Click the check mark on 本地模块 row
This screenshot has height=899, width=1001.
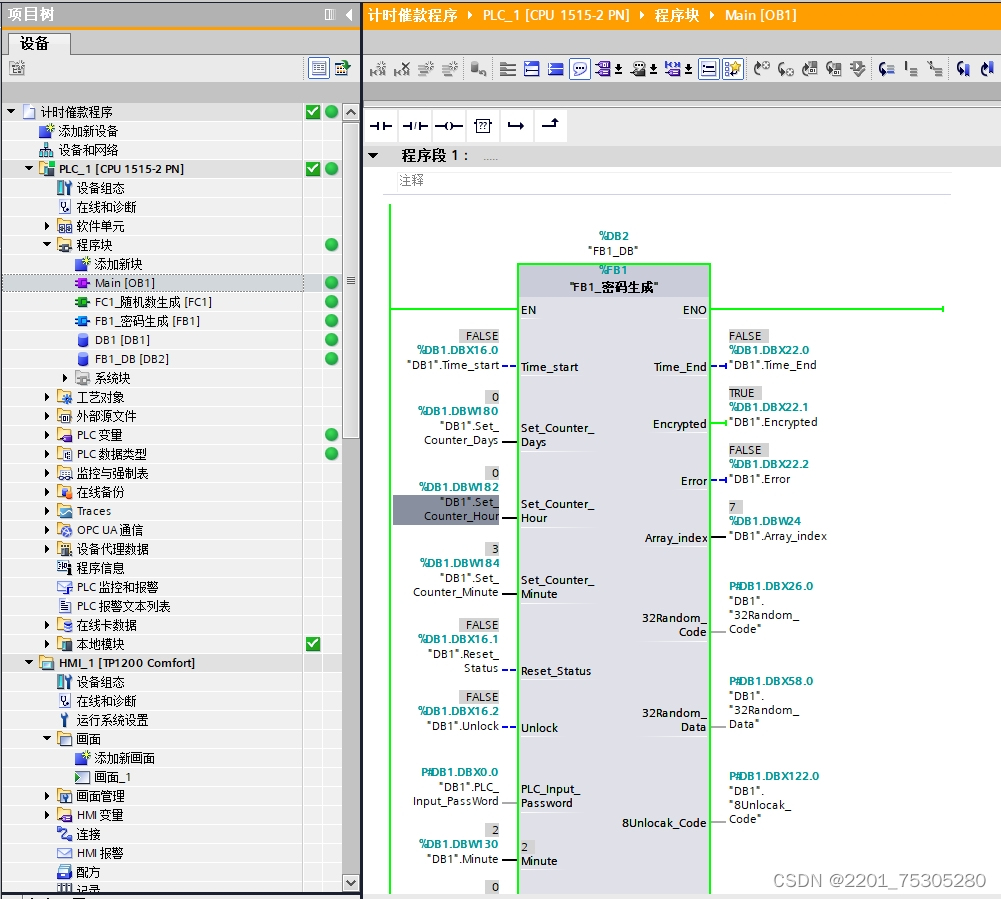[x=313, y=644]
